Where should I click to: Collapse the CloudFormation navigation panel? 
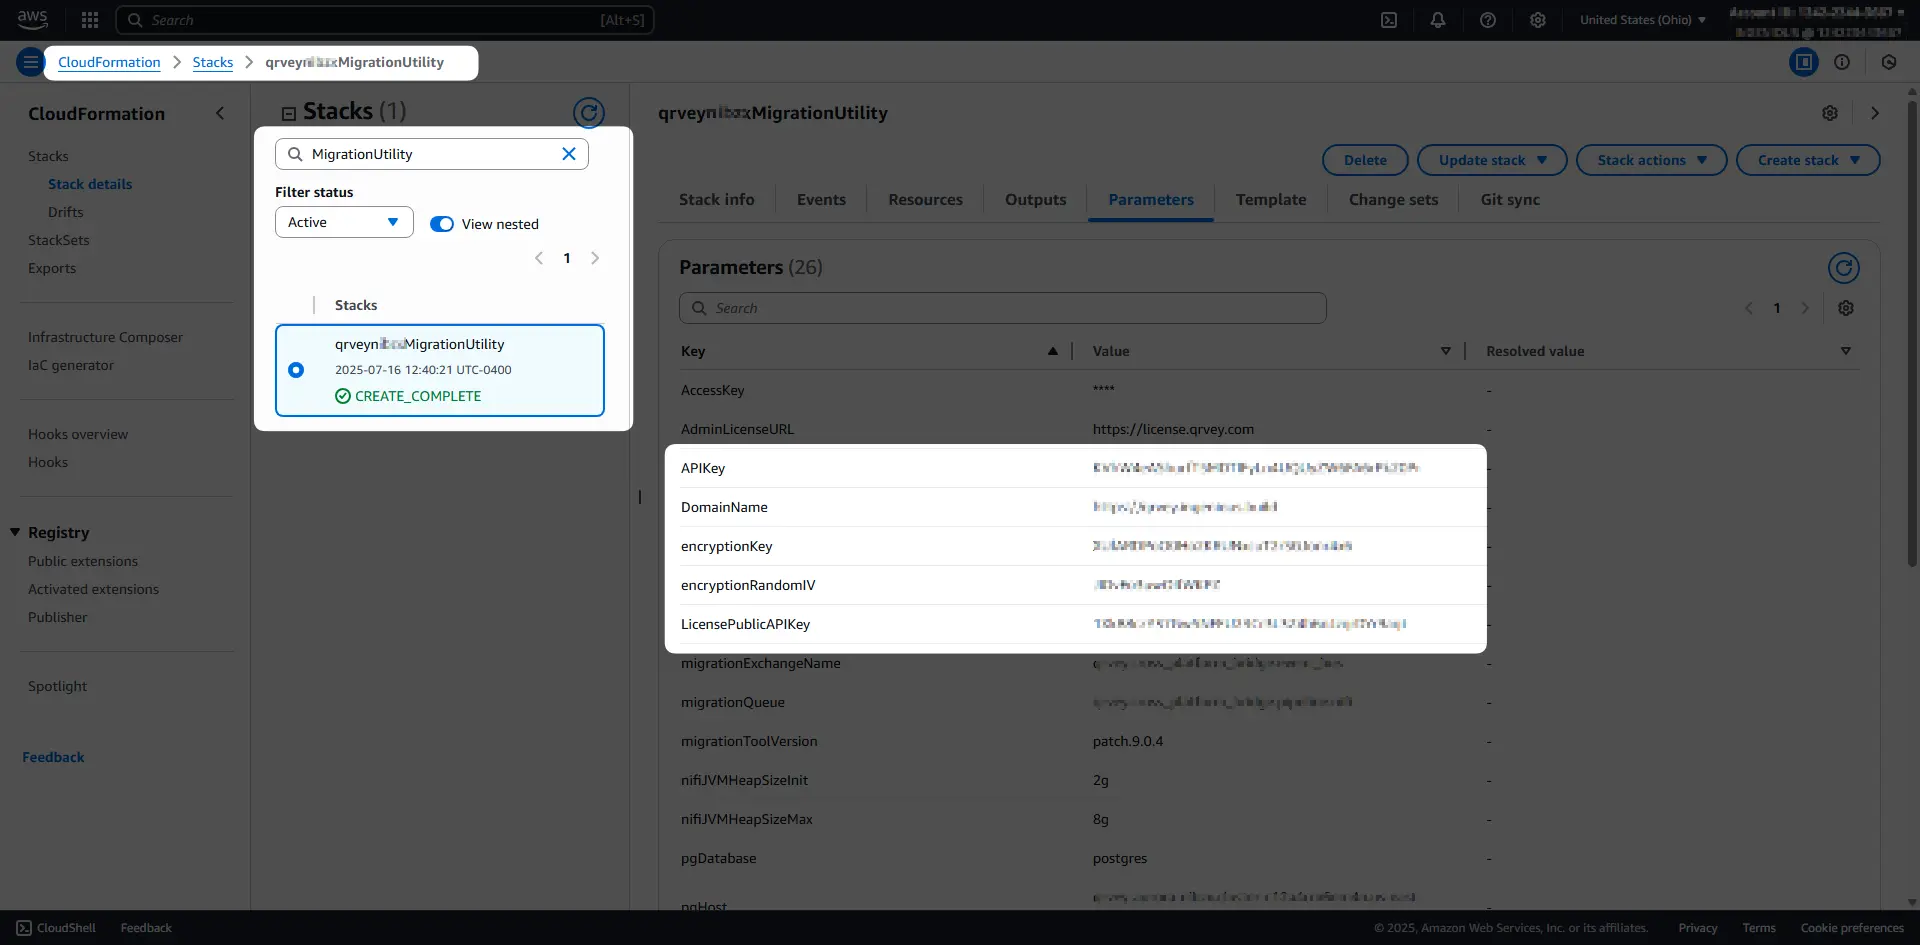[x=220, y=114]
